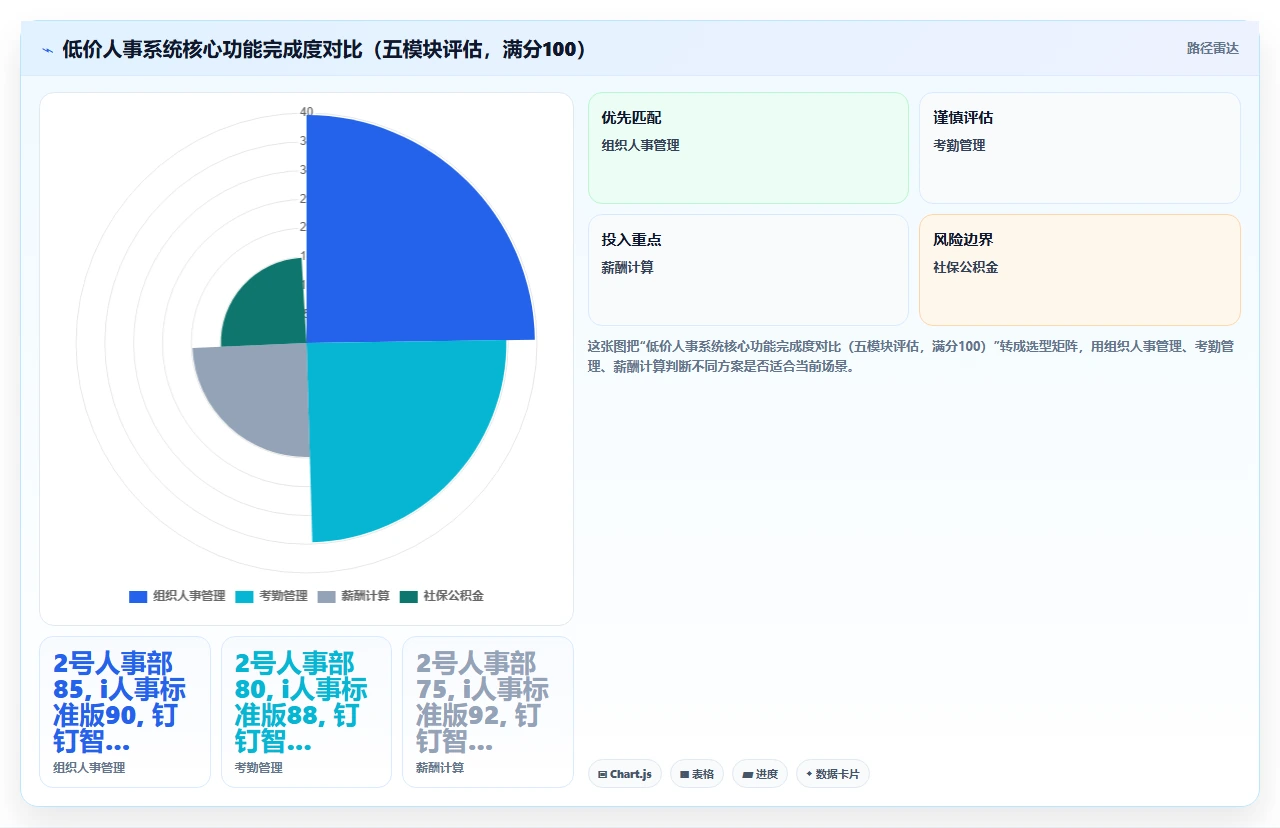Toggle 社保公积金 legend color swatch
The image size is (1280, 828).
409,596
